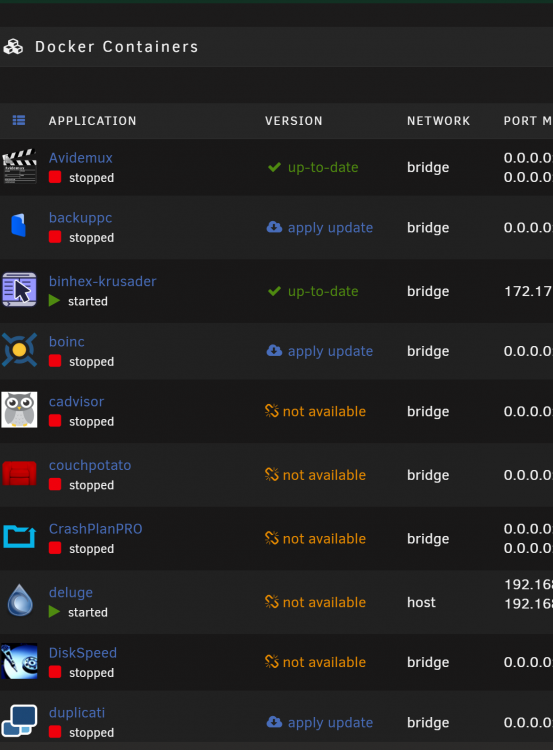
Task: Apply update for backuppc
Action: (x=330, y=228)
